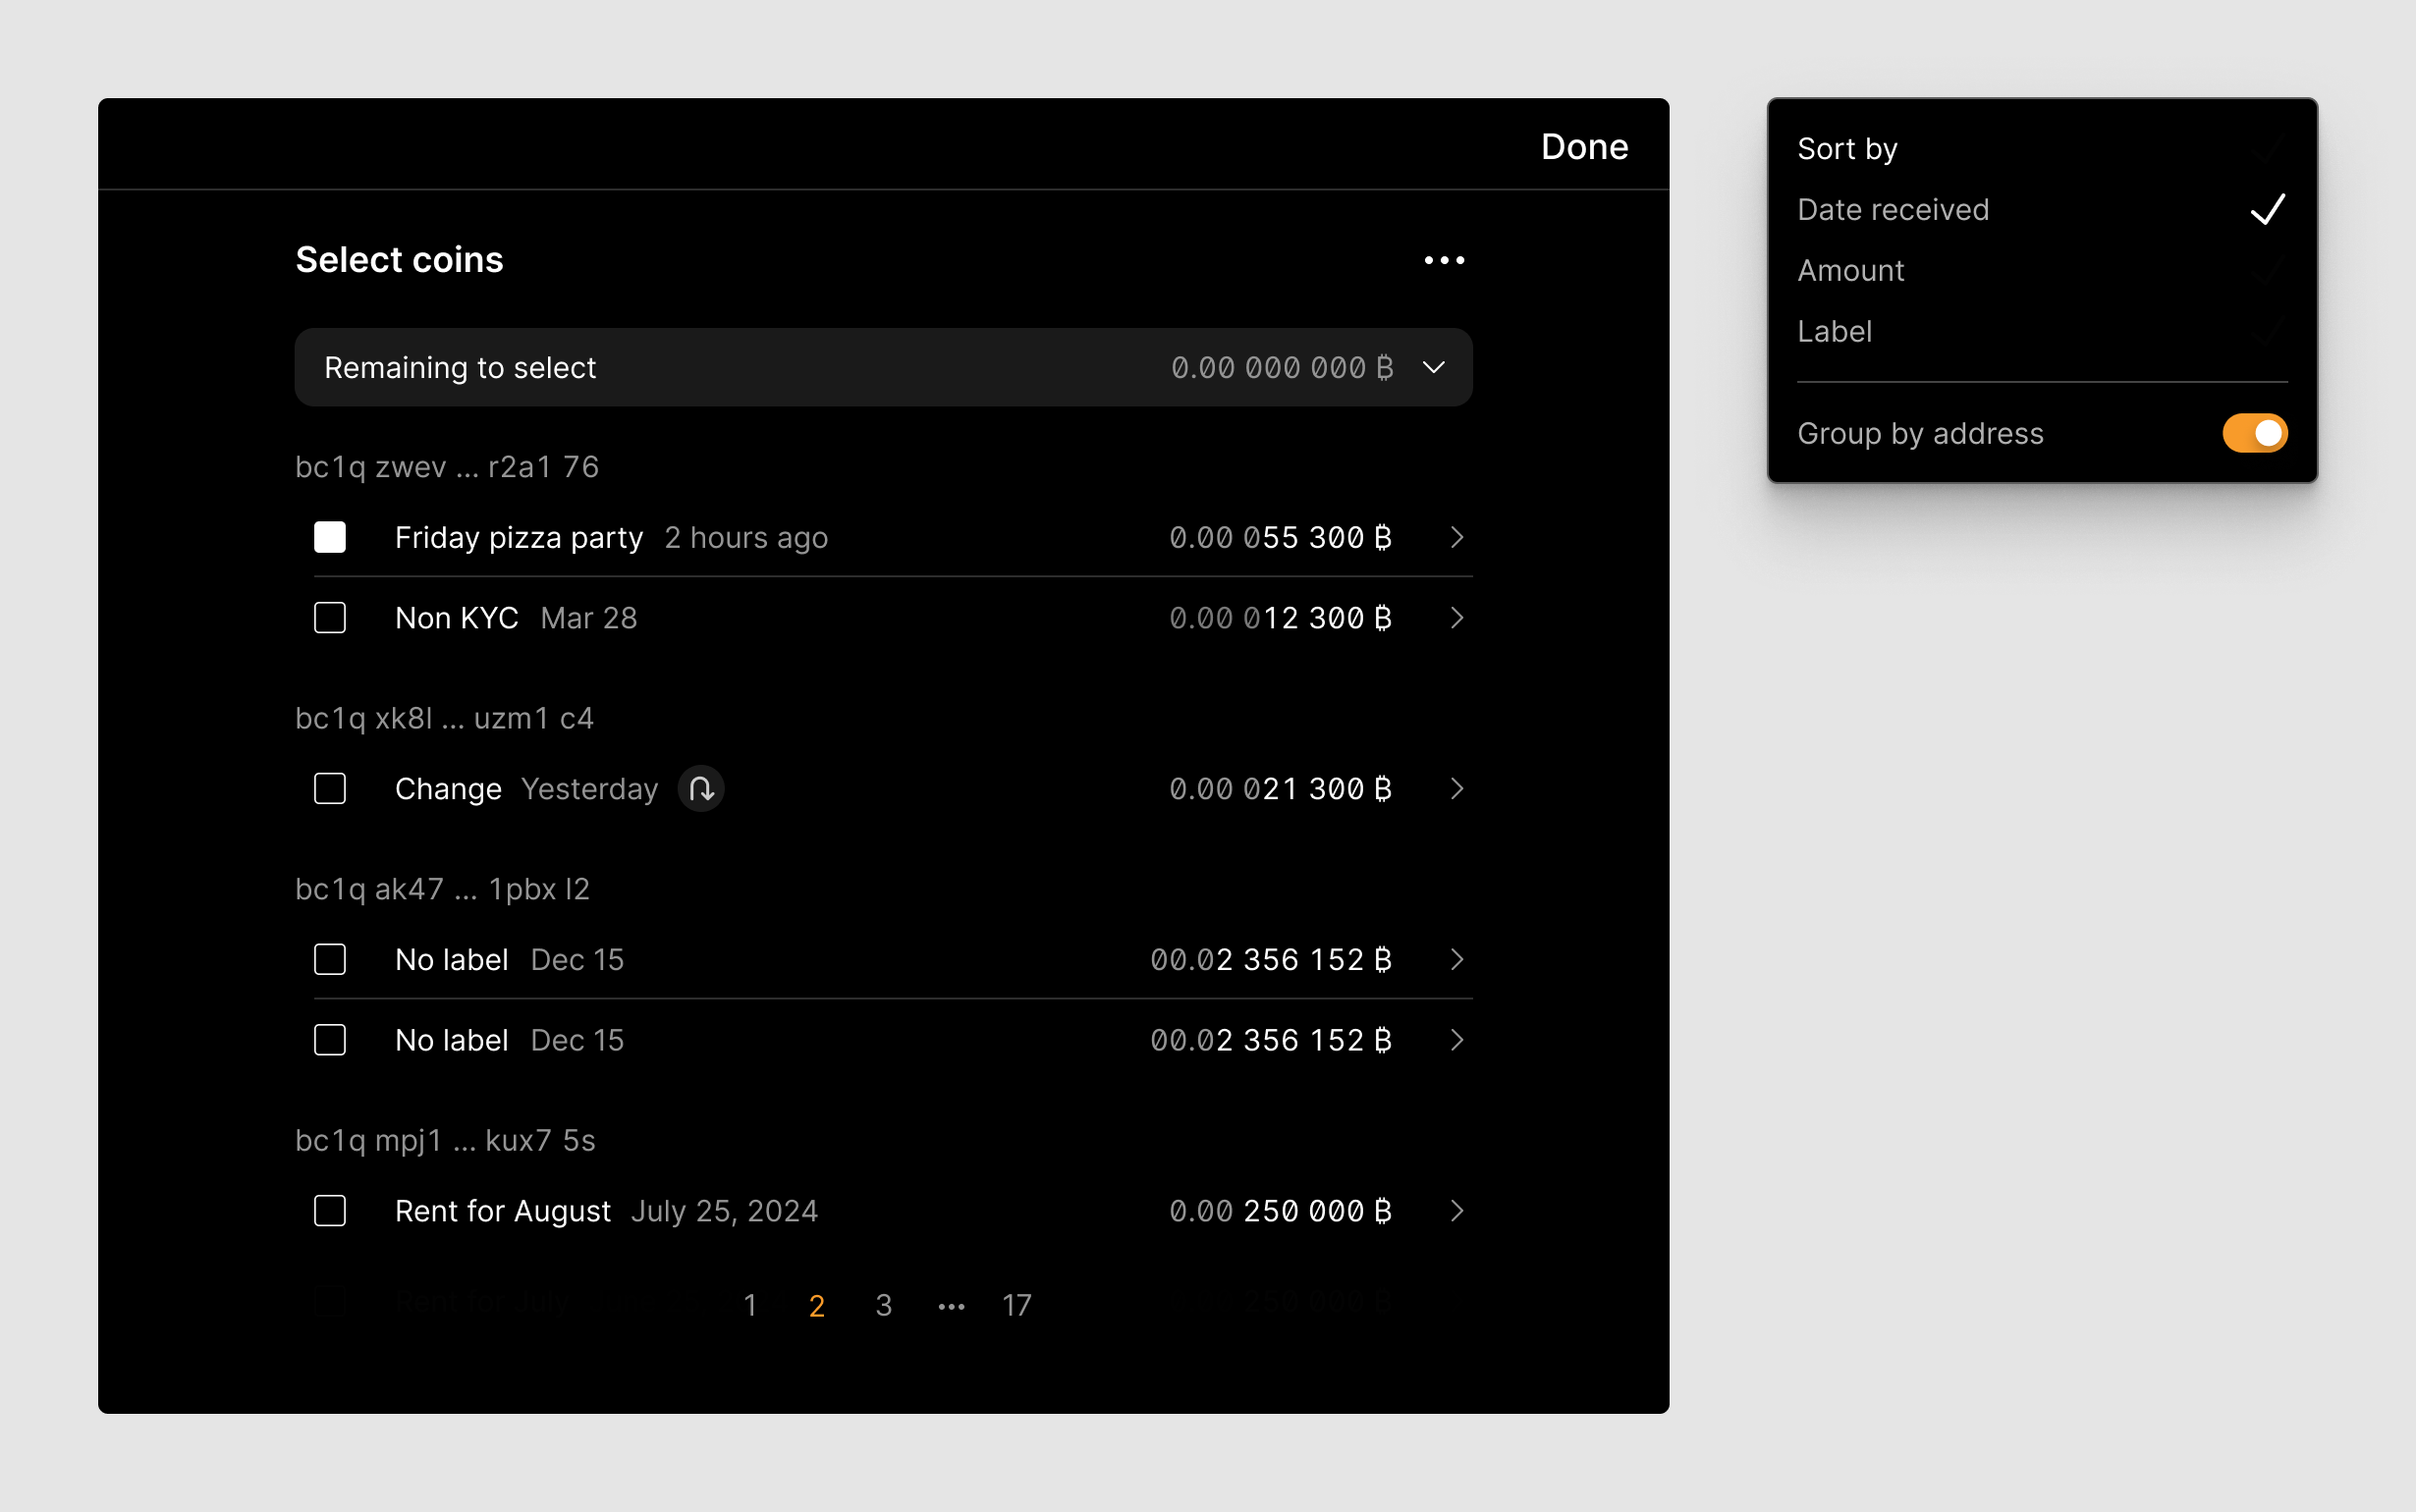Image resolution: width=2416 pixels, height=1512 pixels.
Task: Click the Remaining to select label
Action: point(460,368)
